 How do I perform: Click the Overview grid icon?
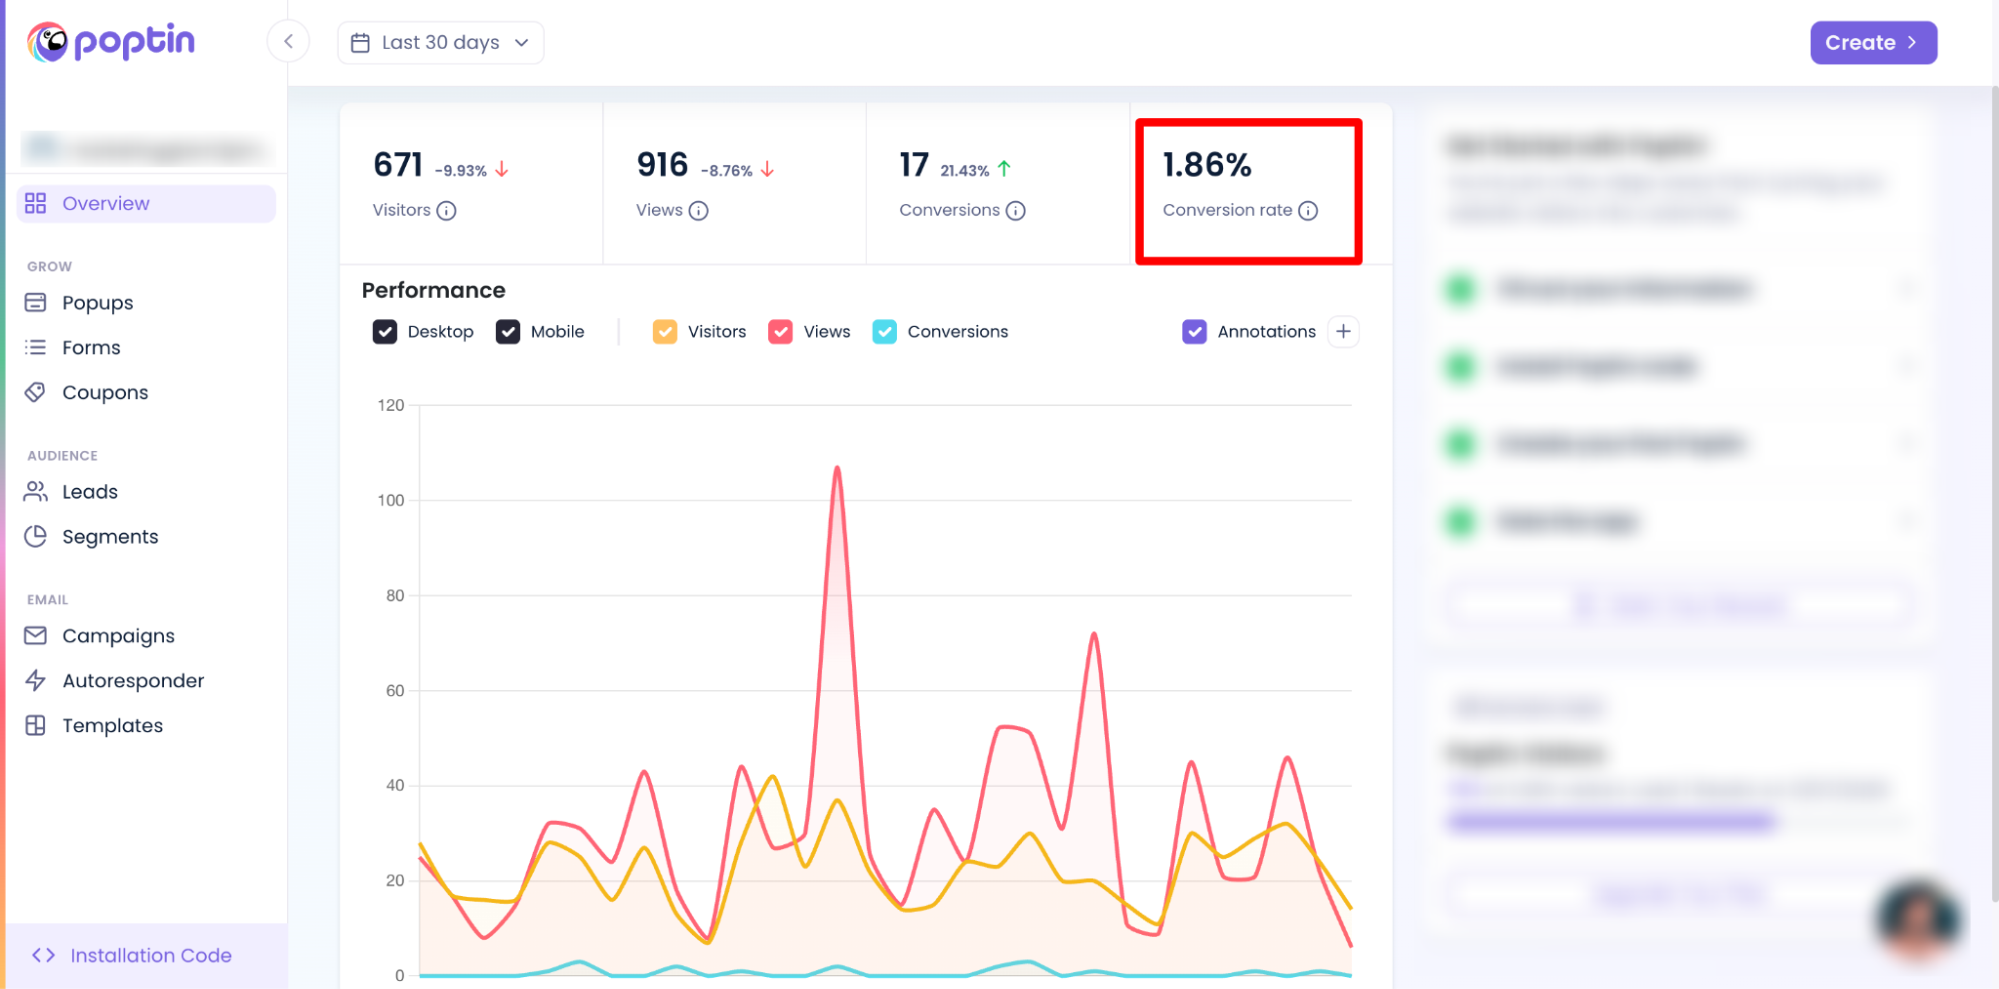(36, 204)
